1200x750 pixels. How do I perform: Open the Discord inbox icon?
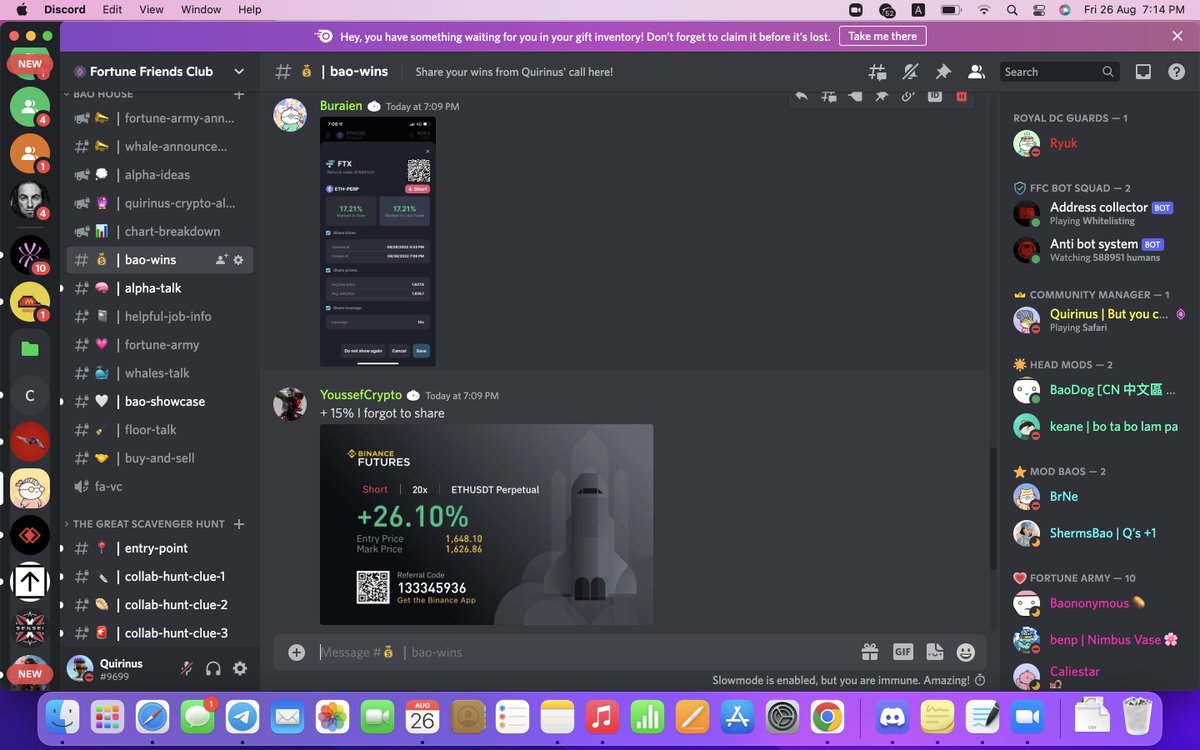click(x=1143, y=72)
